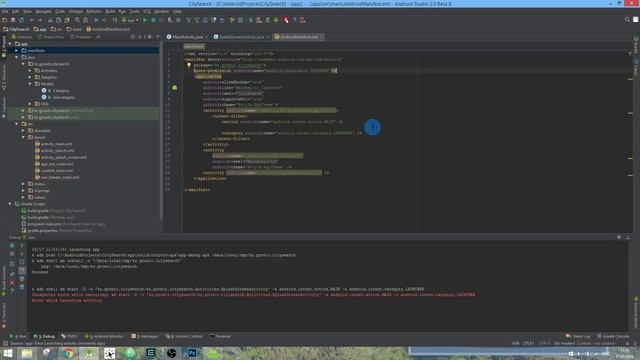Select the AndroidManifest.xml editor tab
Viewport: 640px width, 360px height.
[299, 37]
